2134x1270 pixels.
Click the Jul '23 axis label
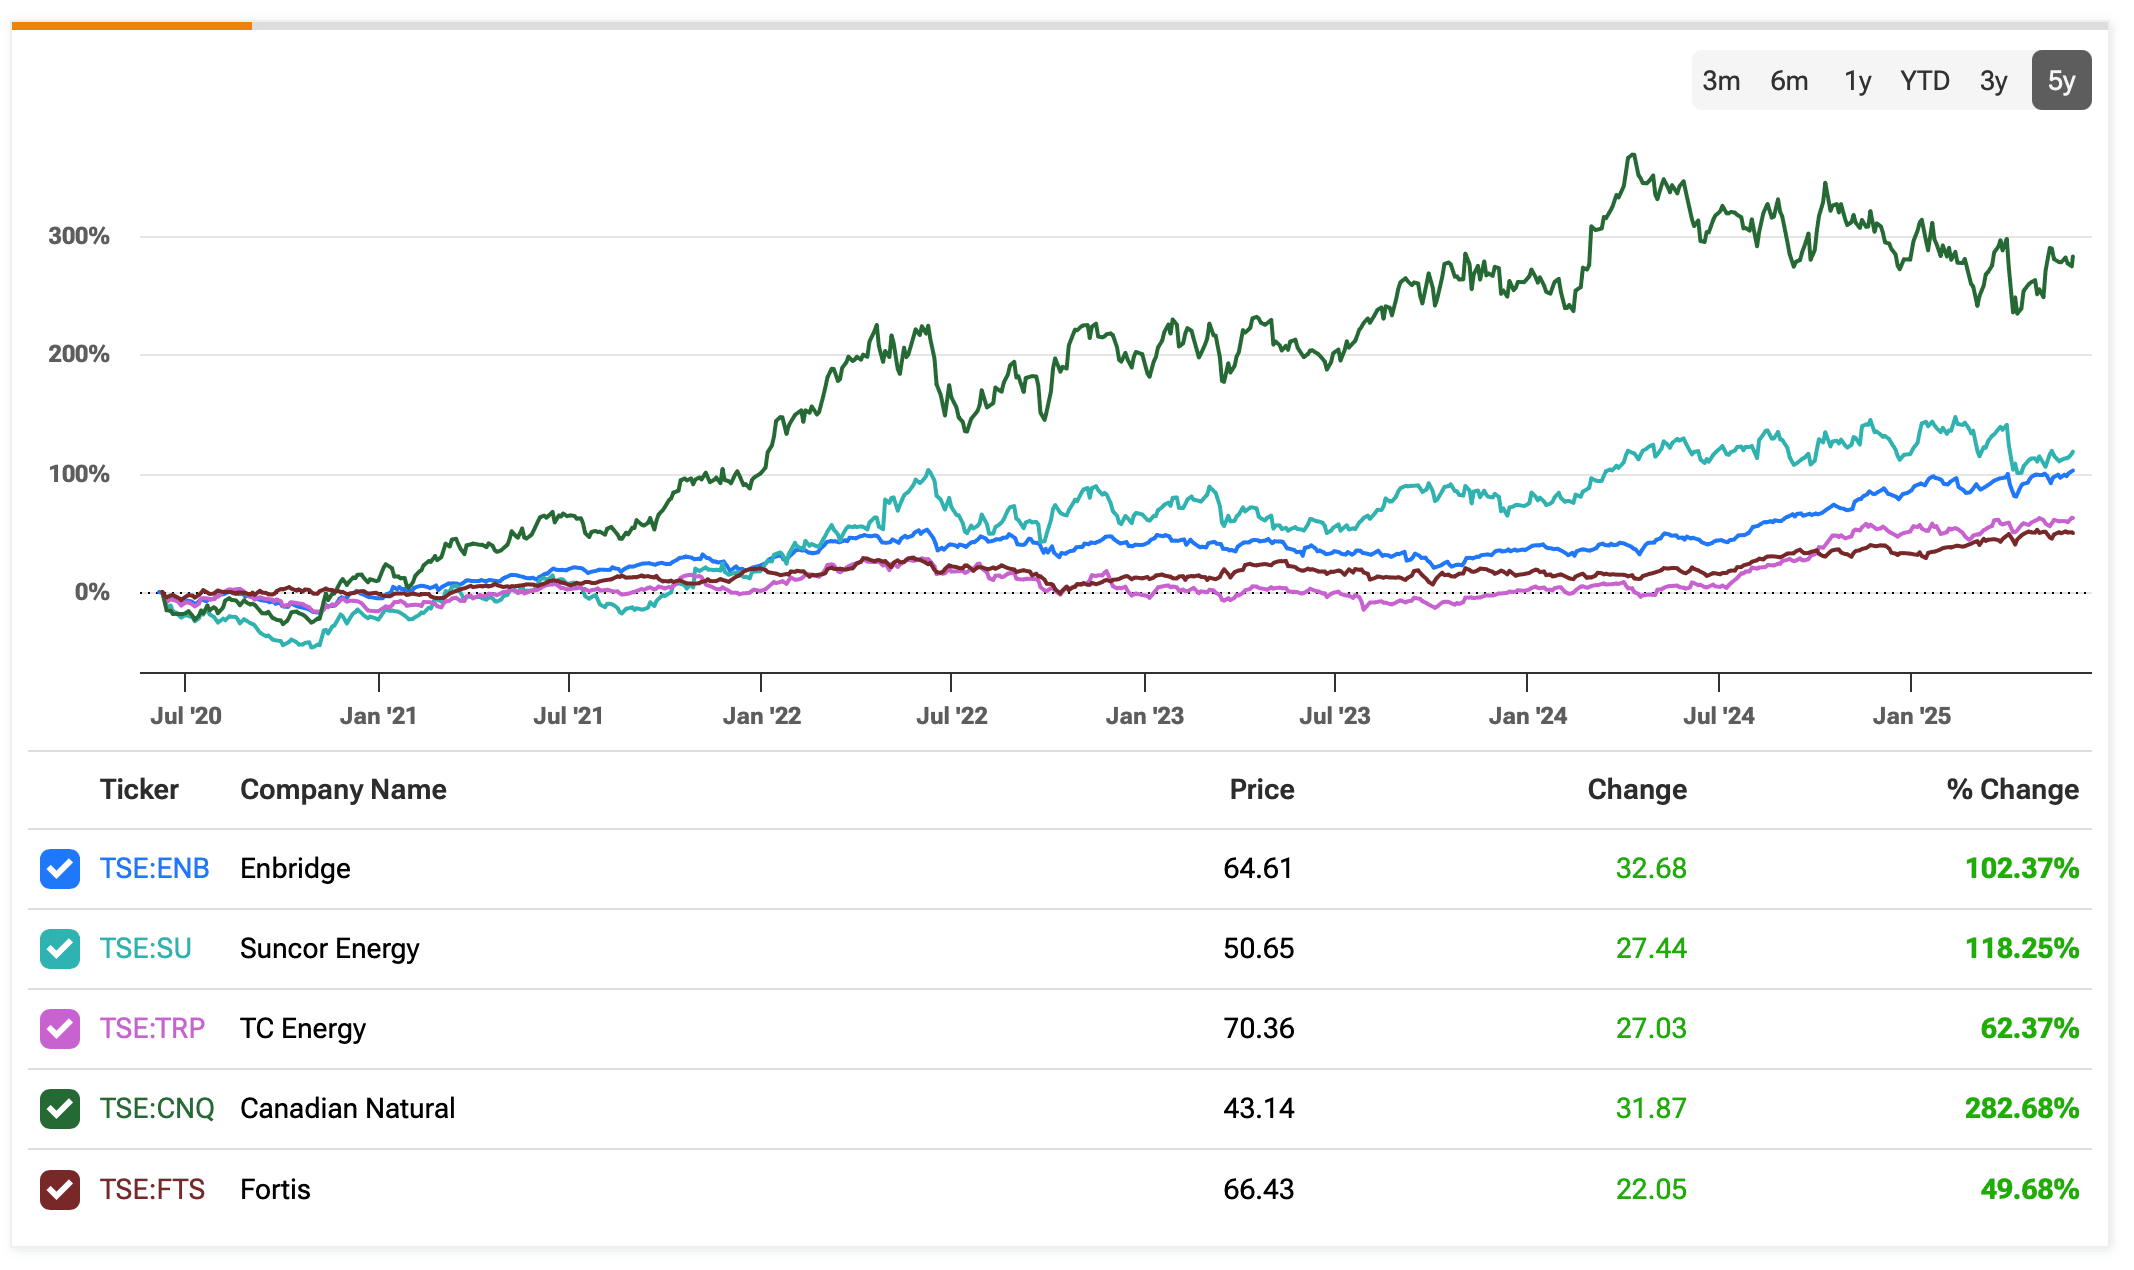[x=1335, y=716]
